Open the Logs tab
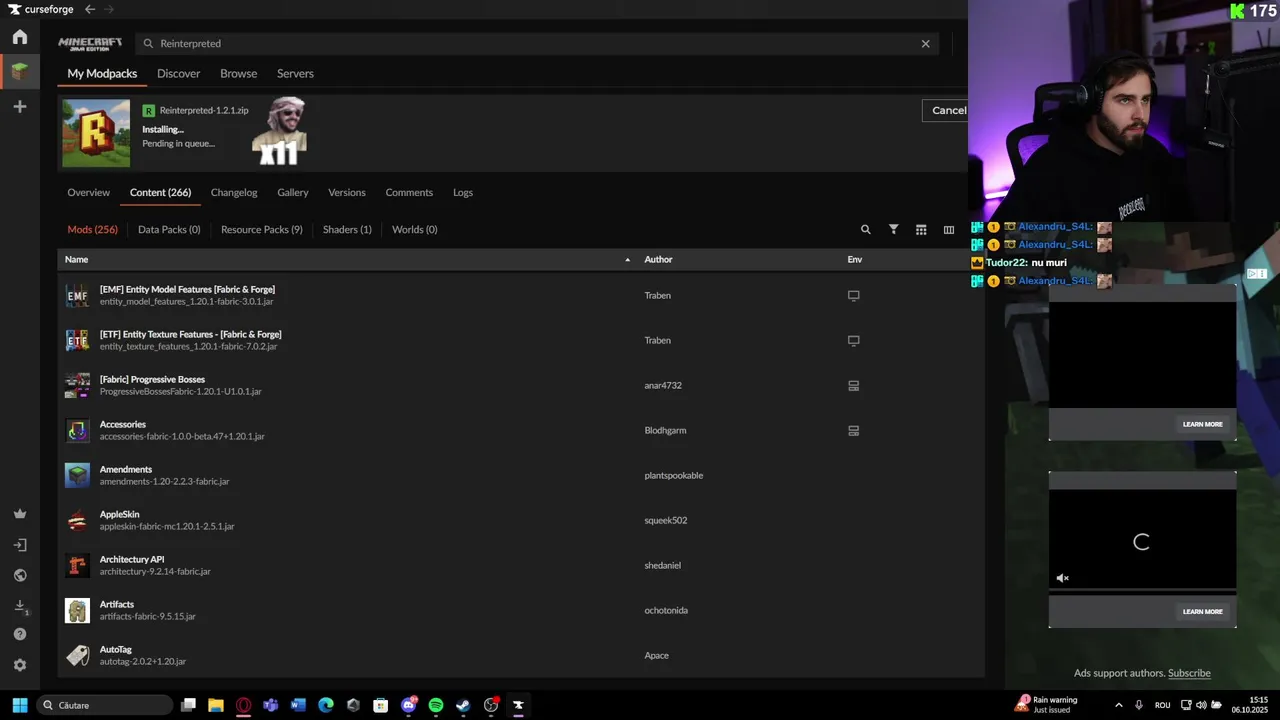Screen dimensions: 1280x720 [x=463, y=193]
